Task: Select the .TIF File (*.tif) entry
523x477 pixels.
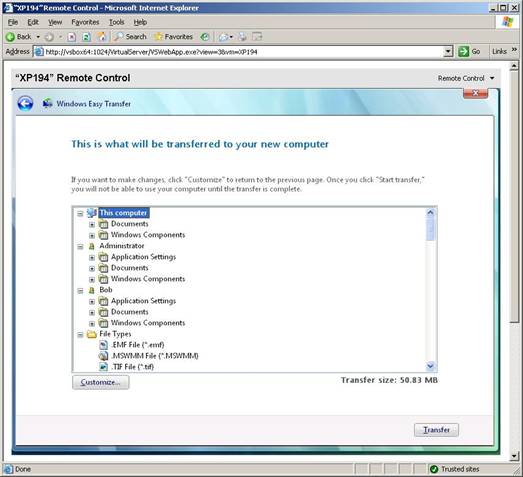Action: coord(133,367)
